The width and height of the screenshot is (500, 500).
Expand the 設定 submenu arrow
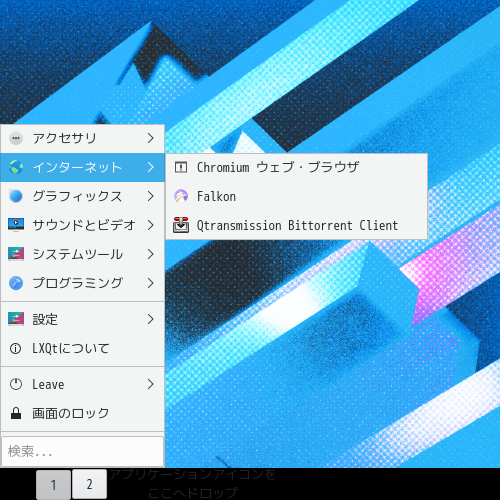(x=151, y=319)
